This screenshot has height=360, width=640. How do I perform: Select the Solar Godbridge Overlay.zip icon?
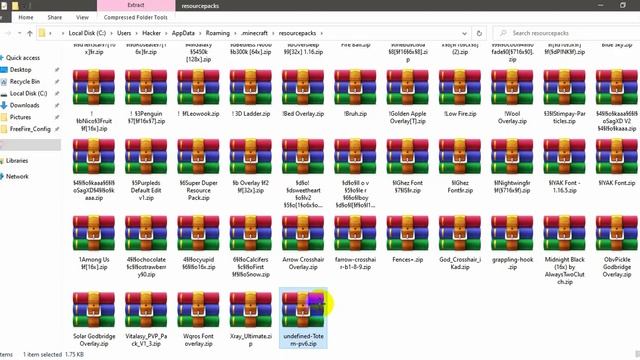click(x=93, y=309)
